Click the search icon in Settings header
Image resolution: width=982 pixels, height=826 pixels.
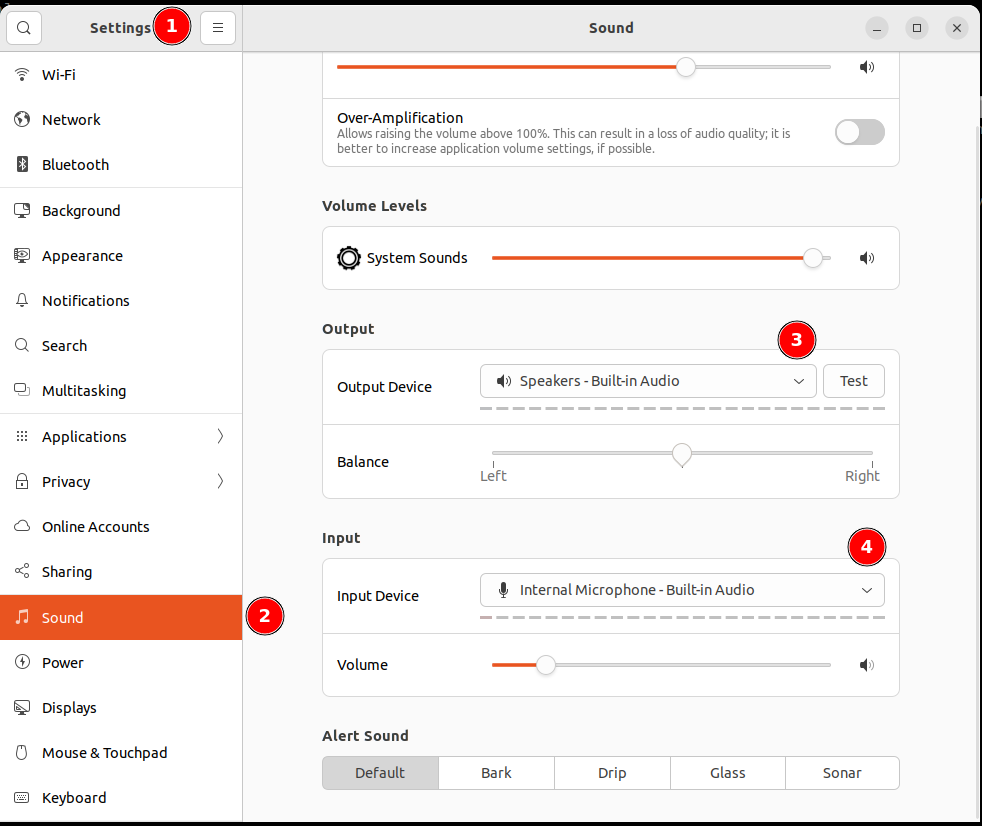[x=24, y=28]
